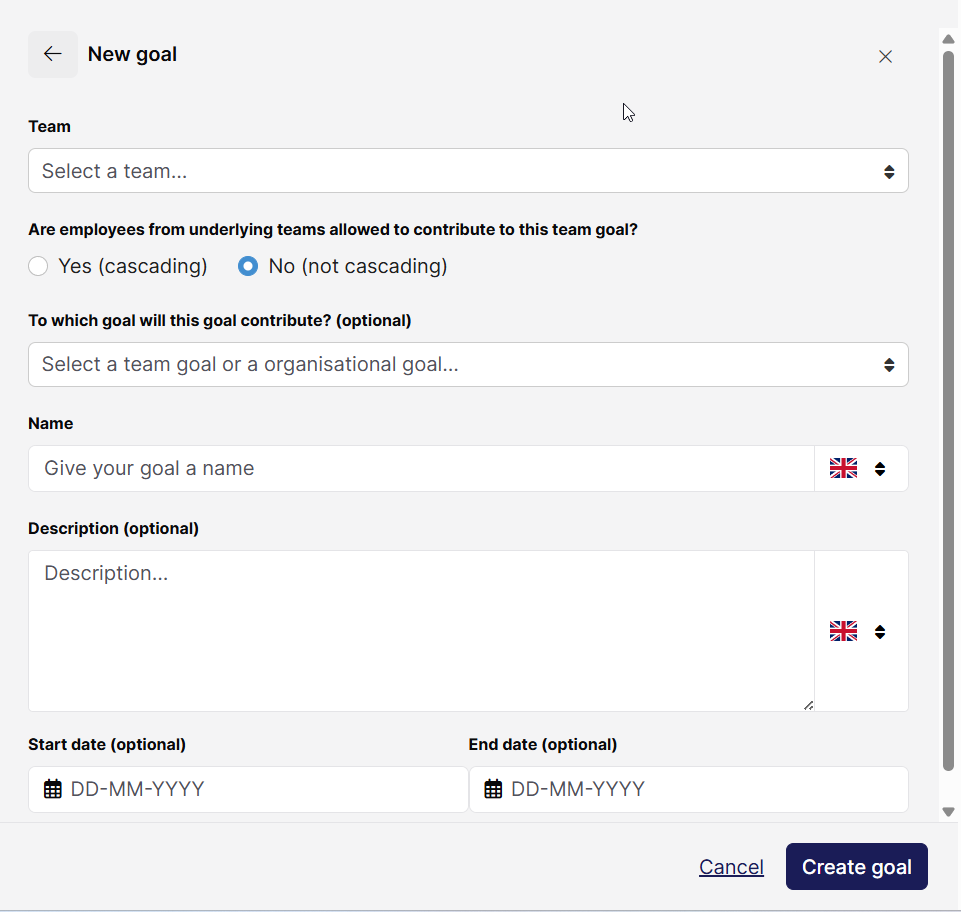Screen dimensions: 961x912
Task: Click the End date calendar icon
Action: coord(493,789)
